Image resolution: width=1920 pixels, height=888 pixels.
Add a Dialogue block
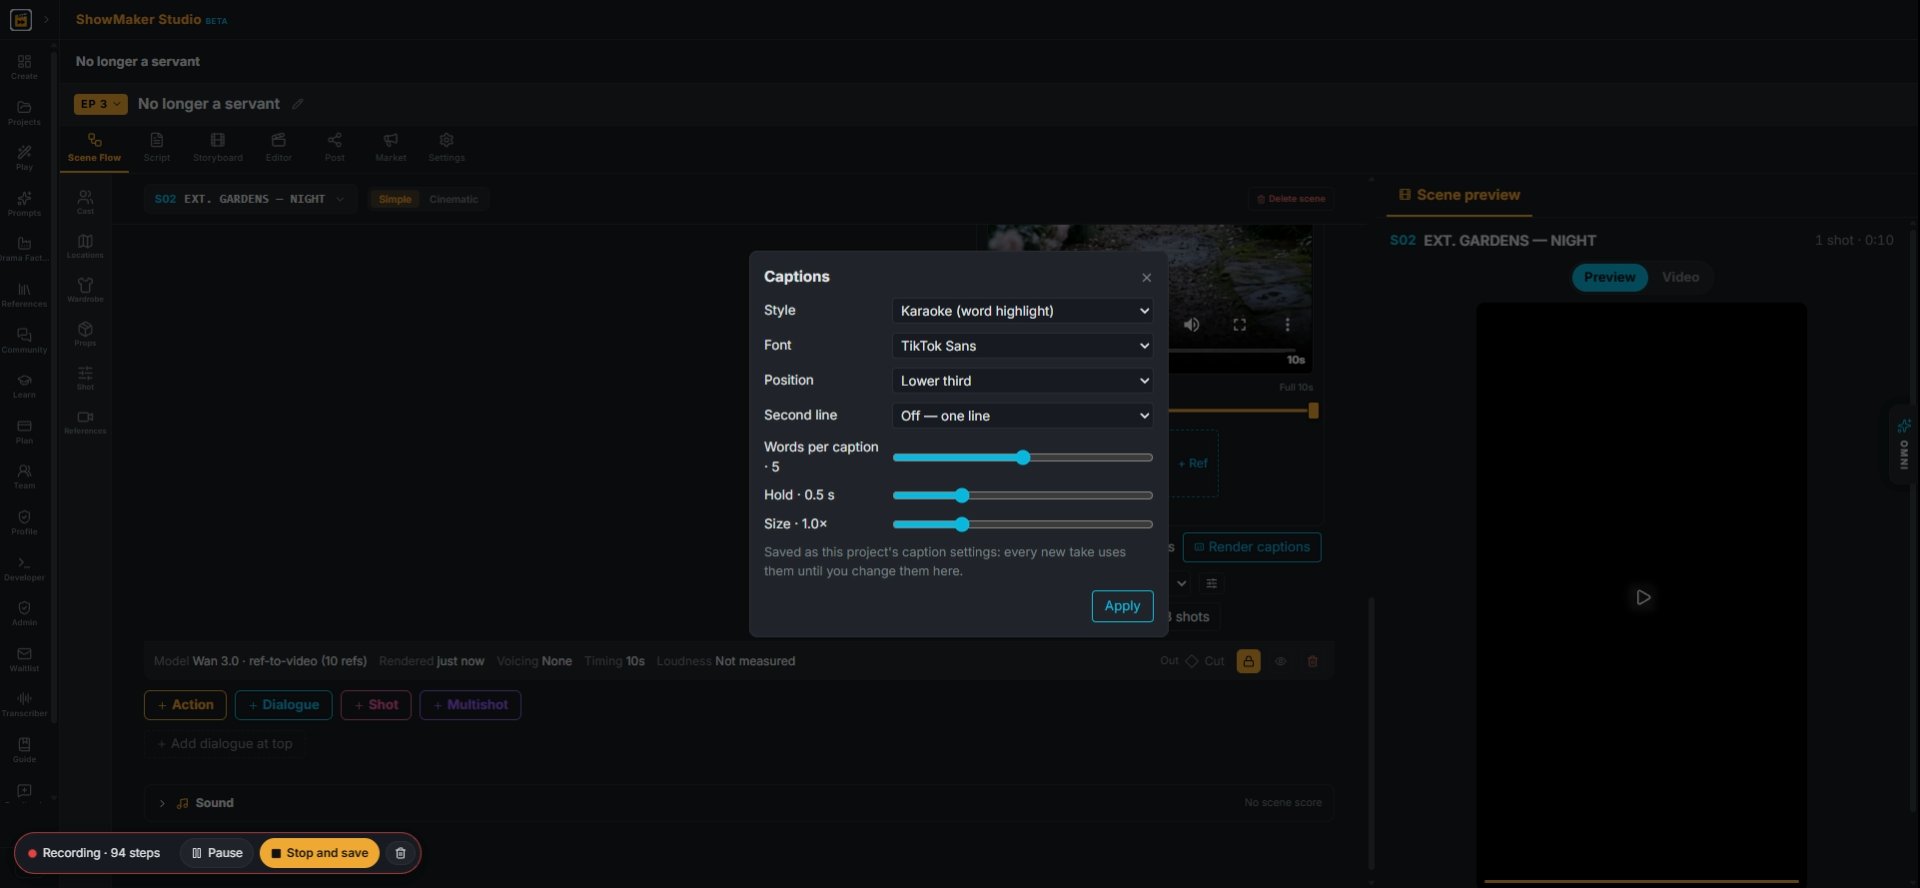pos(284,705)
